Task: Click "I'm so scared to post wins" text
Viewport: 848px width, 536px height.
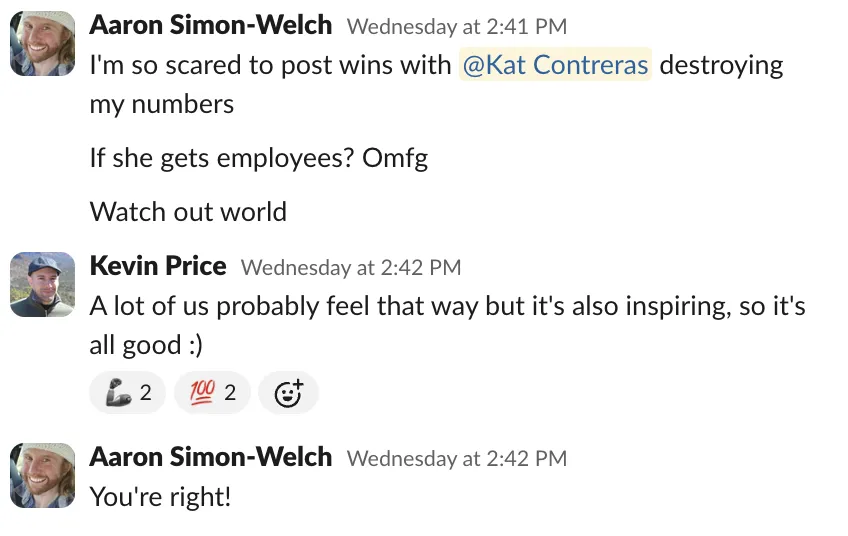Action: [x=270, y=66]
